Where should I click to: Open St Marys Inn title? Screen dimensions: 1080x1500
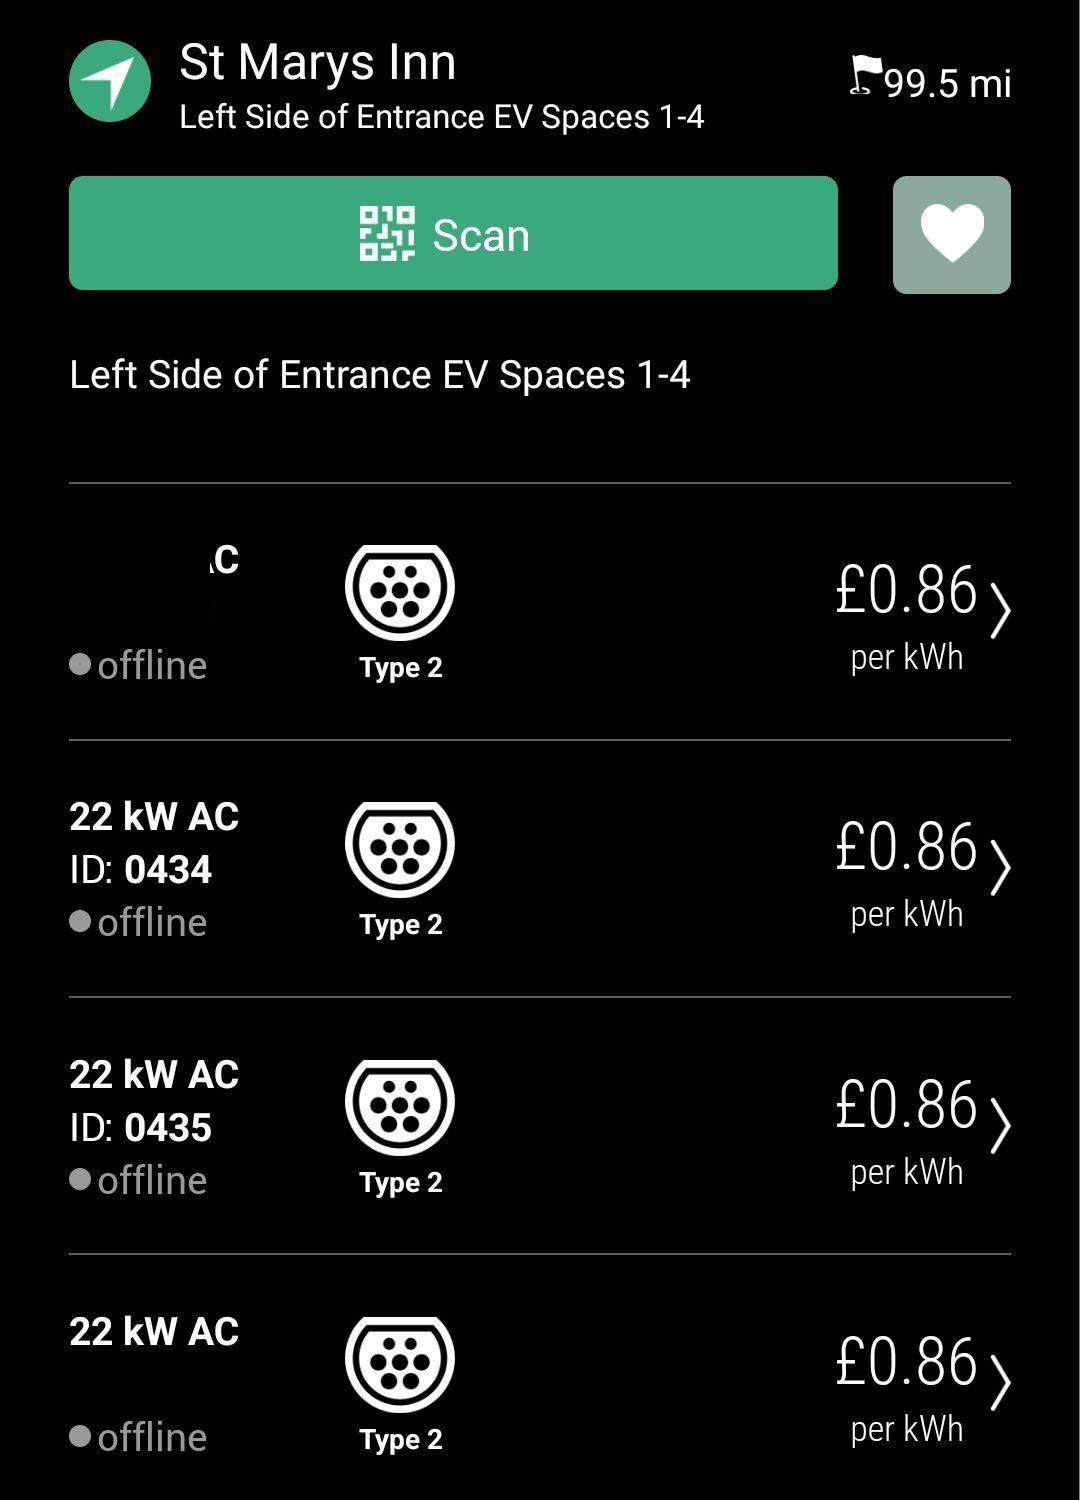[x=317, y=62]
